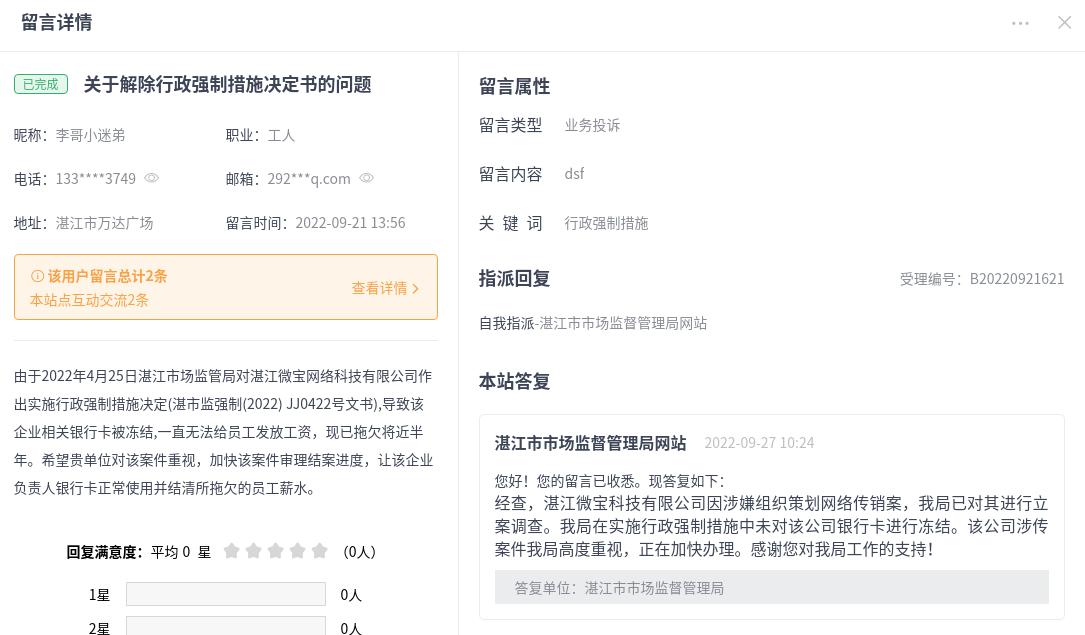1085x635 pixels.
Task: Click the 已完成 status tag
Action: [x=41, y=84]
